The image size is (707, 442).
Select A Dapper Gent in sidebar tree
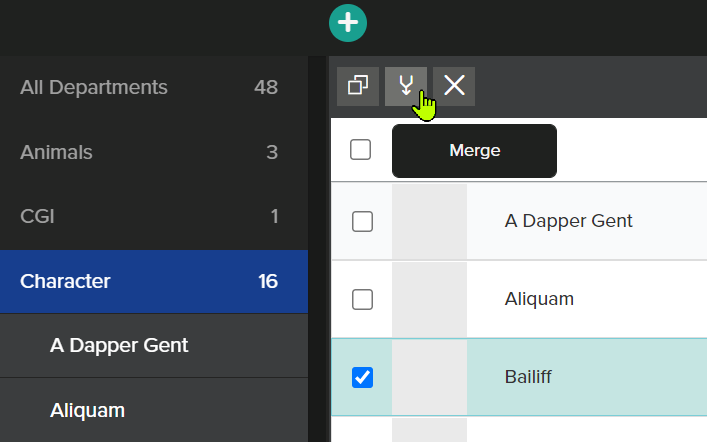pyautogui.click(x=154, y=346)
